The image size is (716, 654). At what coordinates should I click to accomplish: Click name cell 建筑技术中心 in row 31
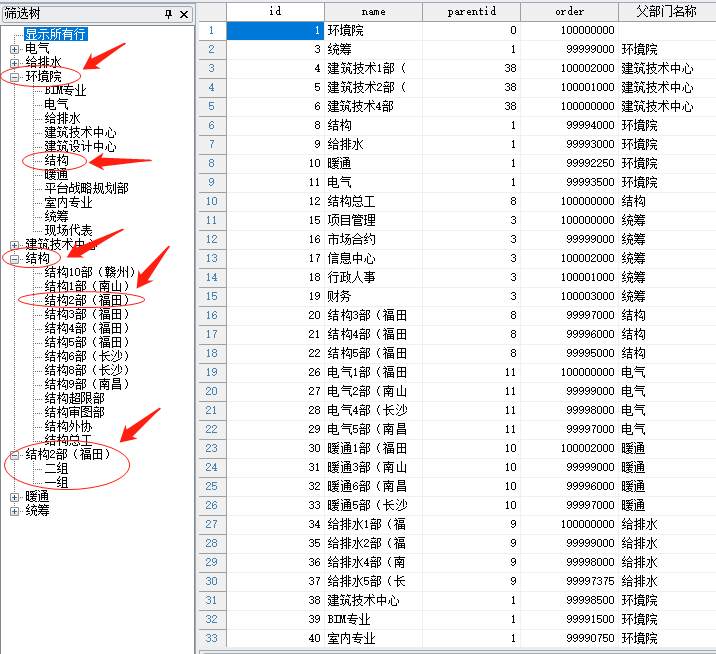374,601
